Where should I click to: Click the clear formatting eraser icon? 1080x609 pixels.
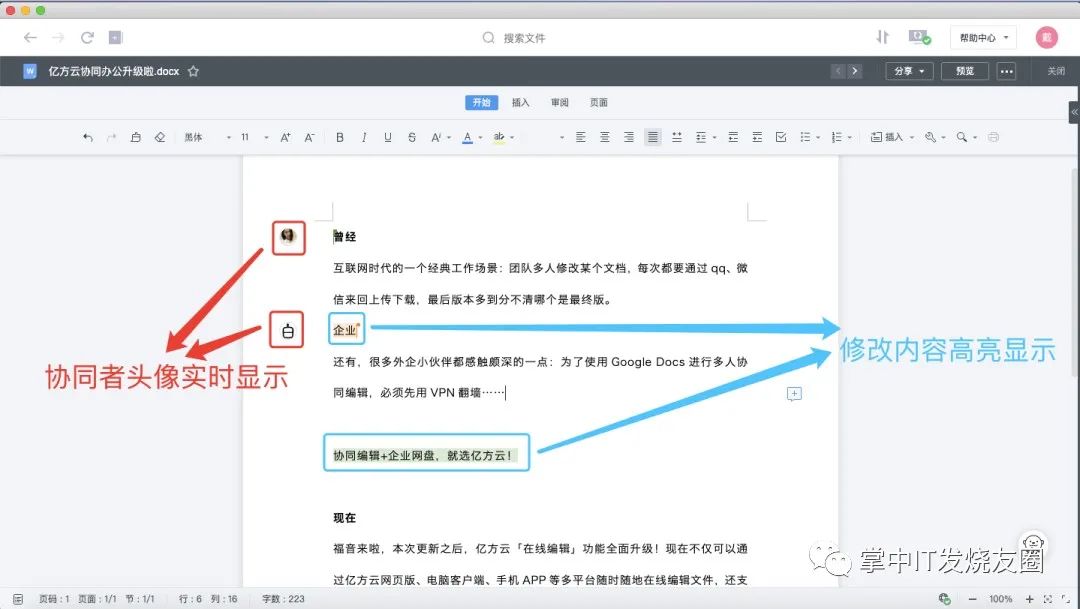pos(160,137)
